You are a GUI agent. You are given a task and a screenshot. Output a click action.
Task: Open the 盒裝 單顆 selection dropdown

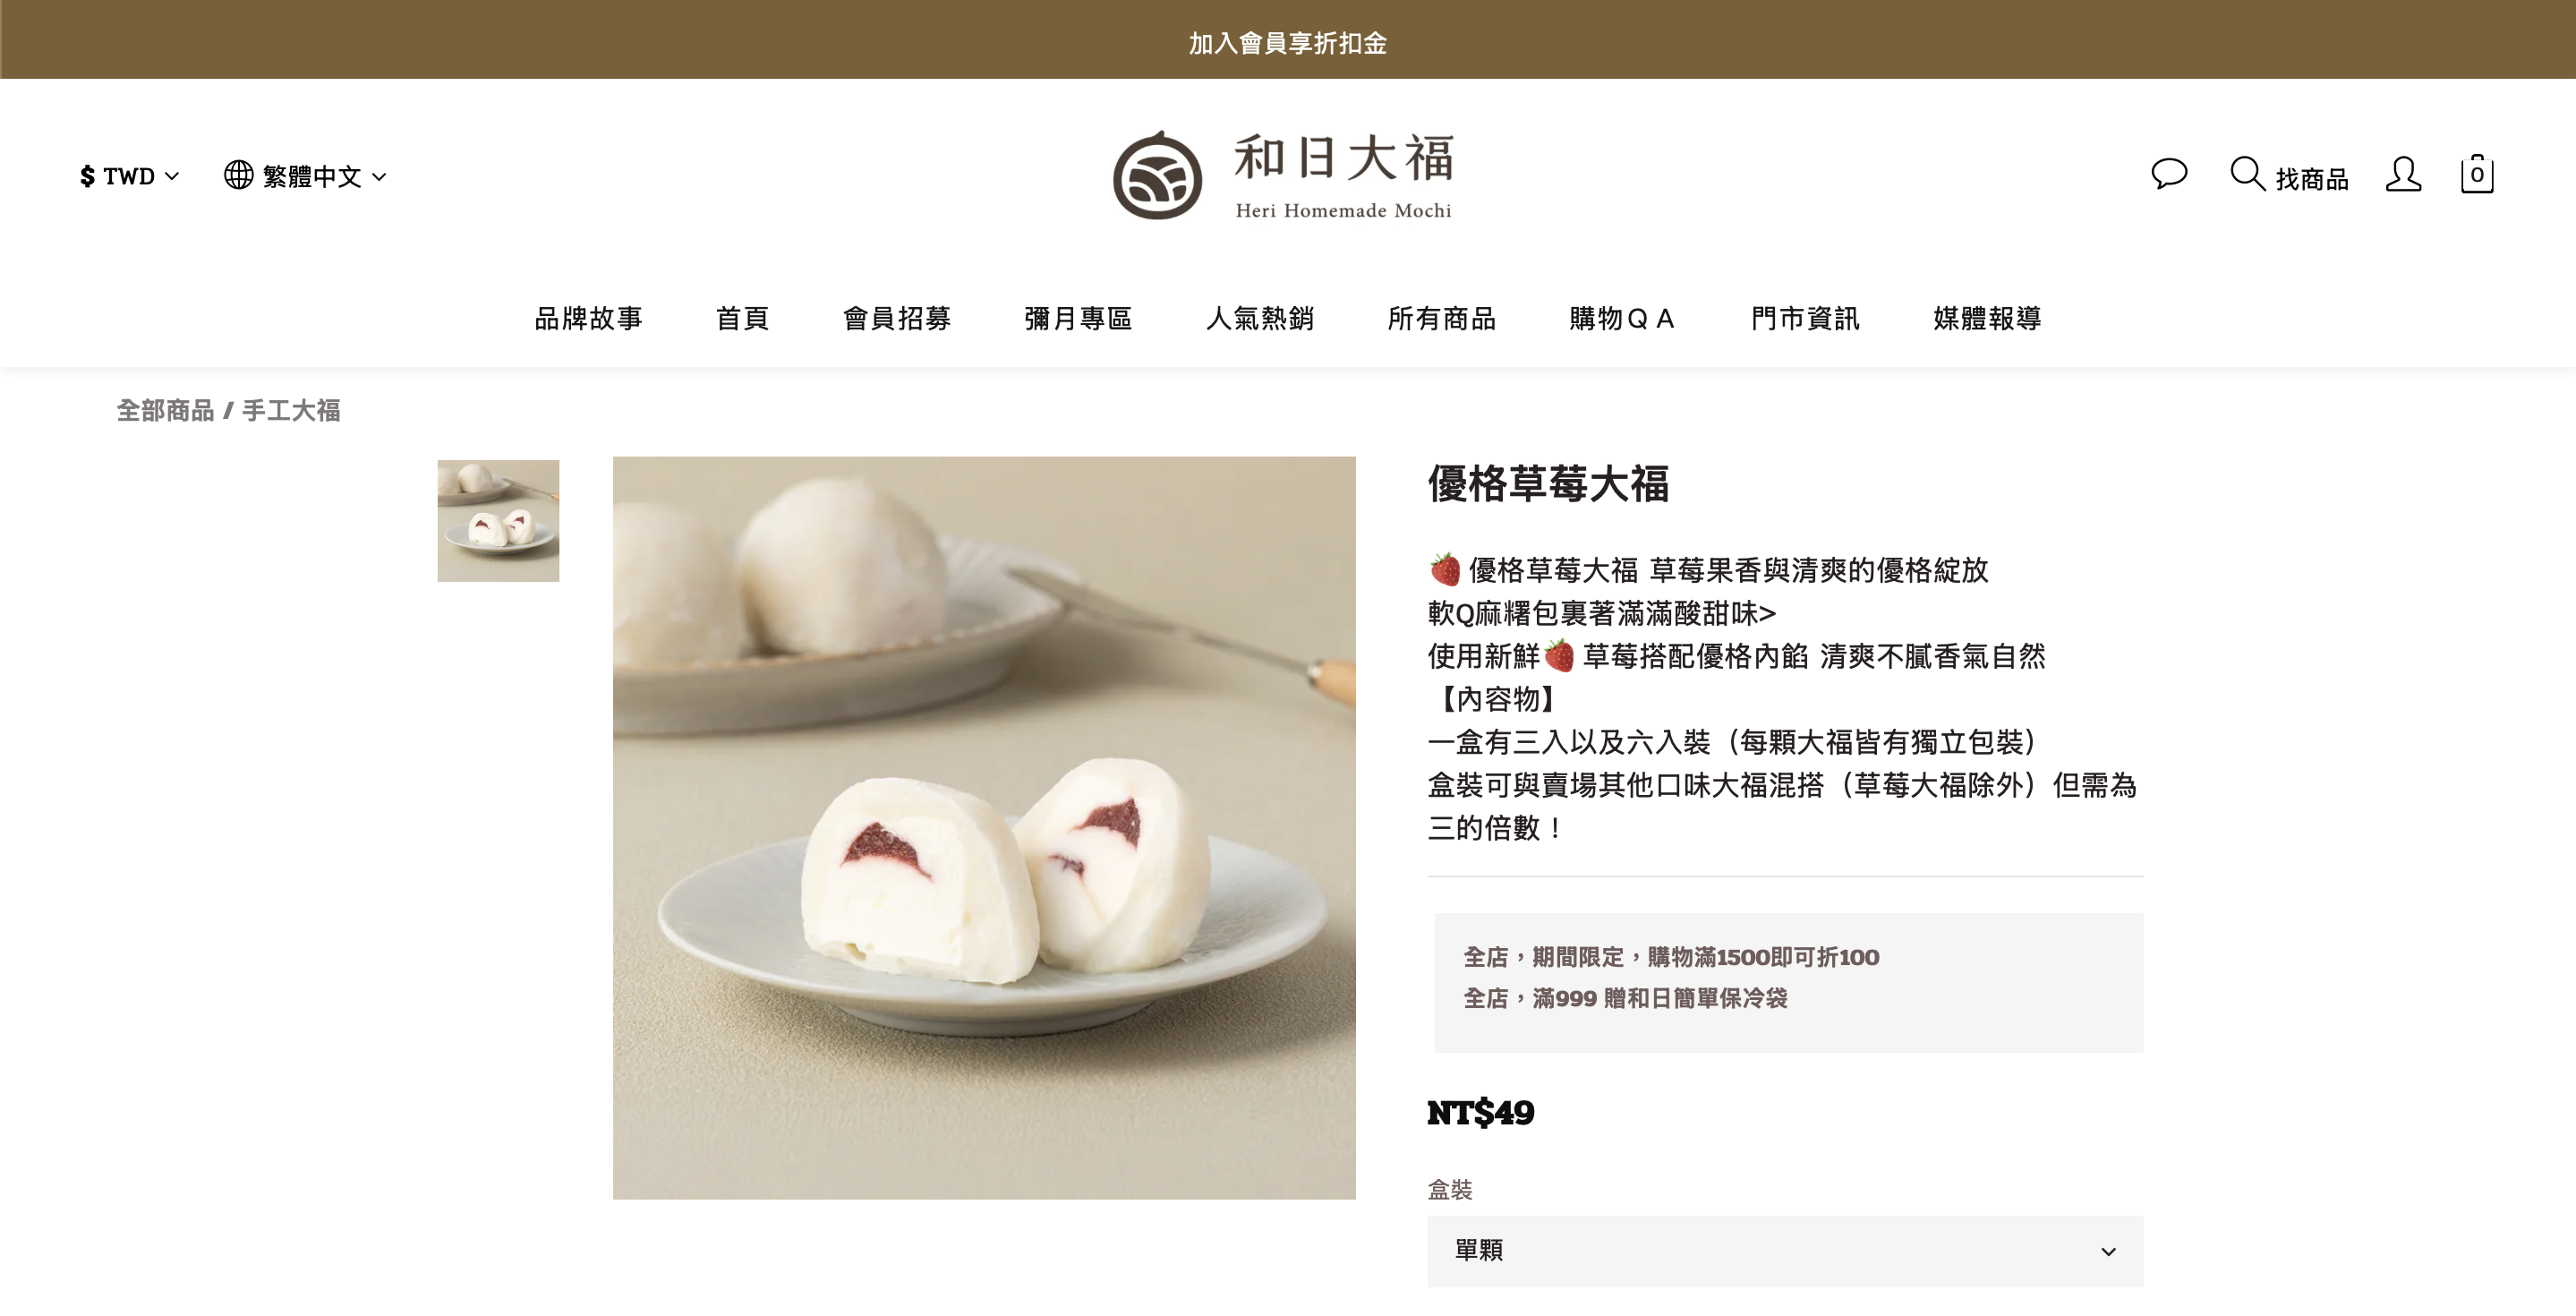click(1785, 1251)
